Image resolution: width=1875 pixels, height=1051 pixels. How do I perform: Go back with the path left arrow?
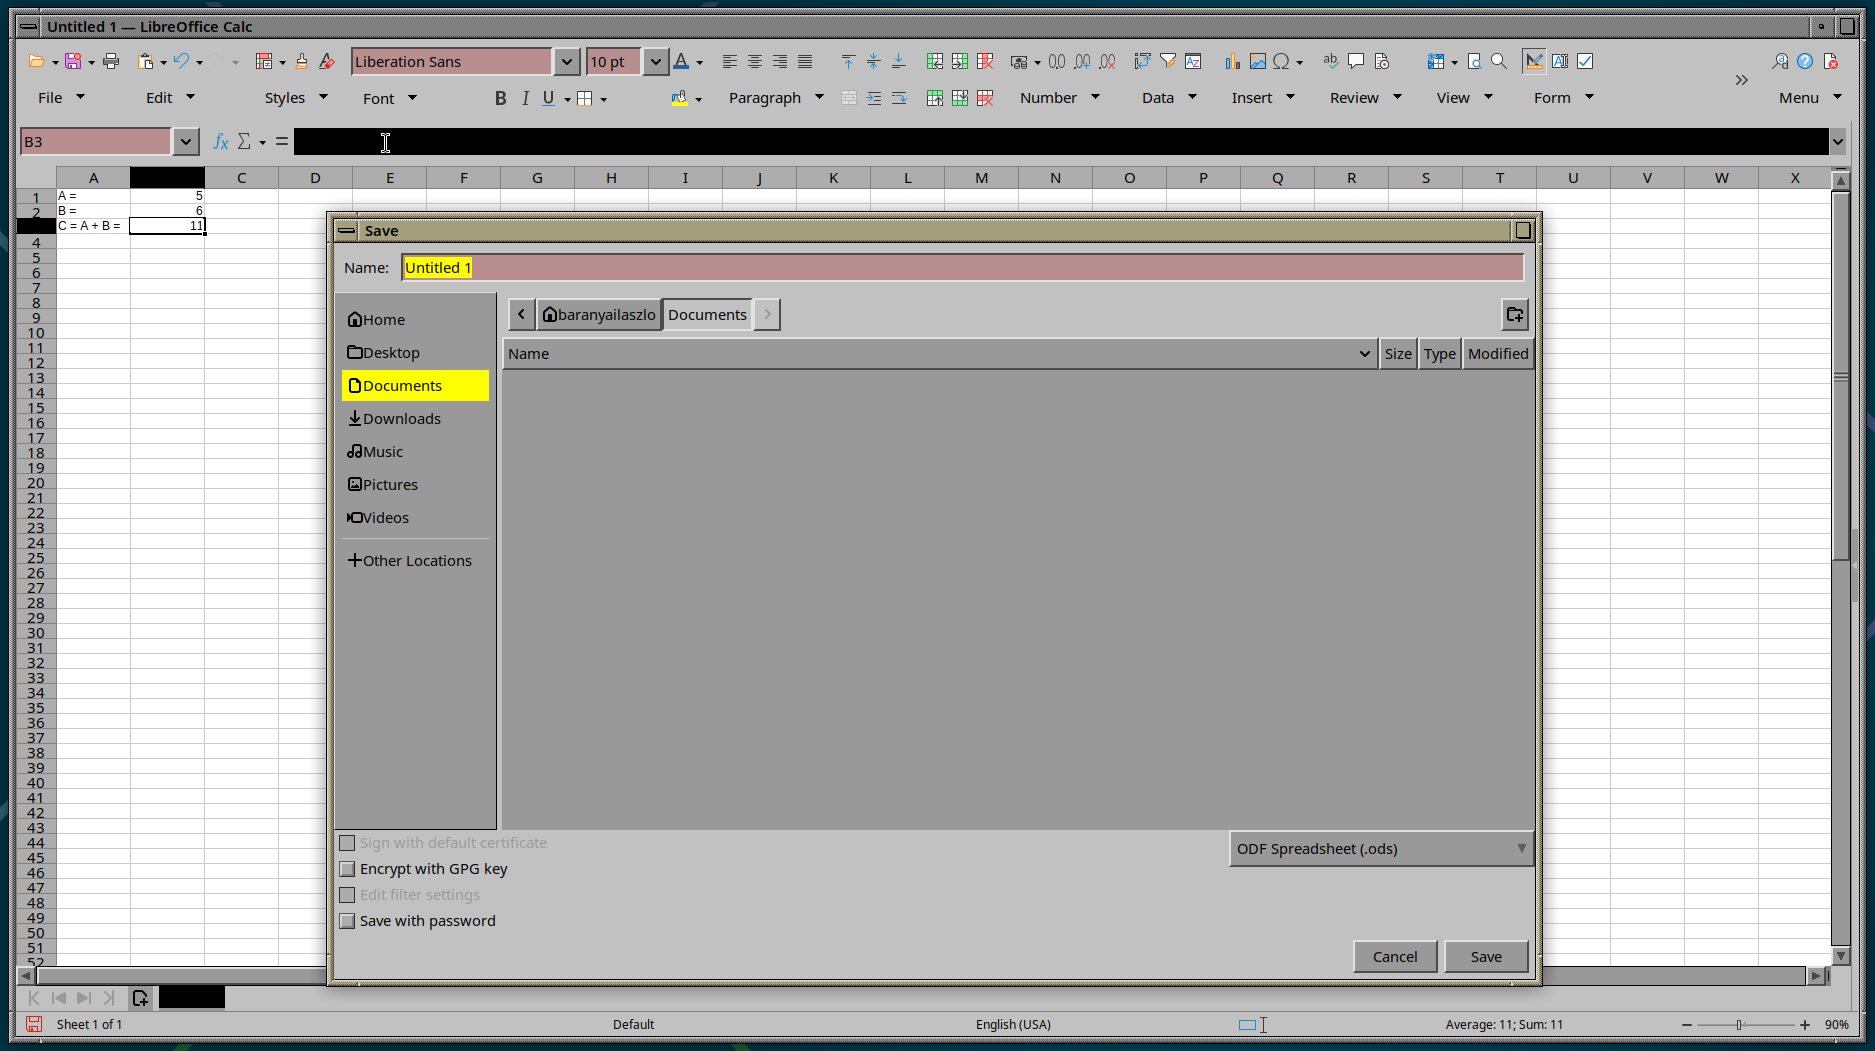(x=521, y=315)
